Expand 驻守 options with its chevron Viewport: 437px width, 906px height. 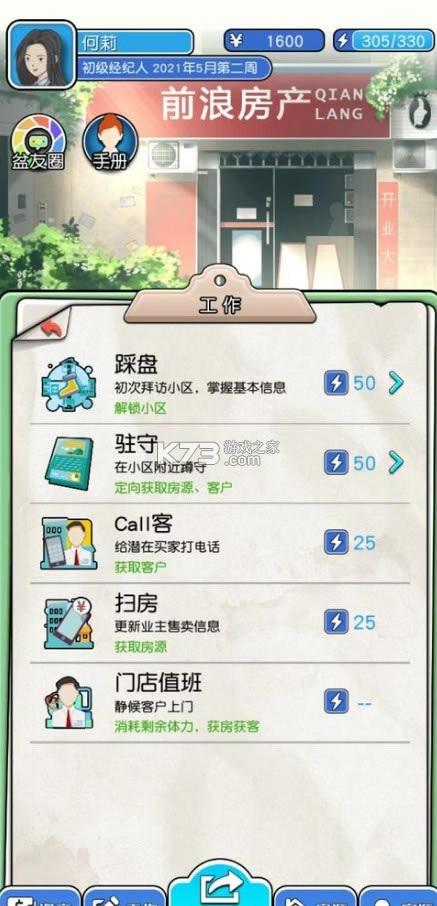(396, 463)
